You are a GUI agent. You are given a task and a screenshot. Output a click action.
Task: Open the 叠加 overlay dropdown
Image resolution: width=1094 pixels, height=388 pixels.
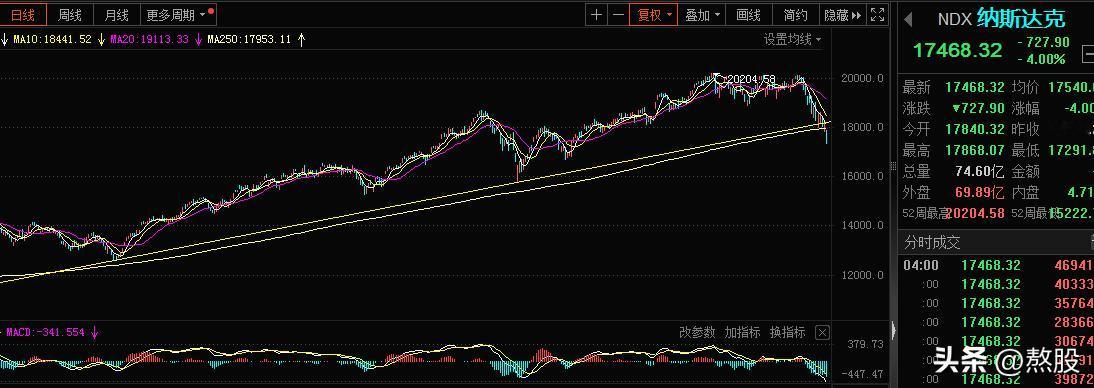pos(702,15)
